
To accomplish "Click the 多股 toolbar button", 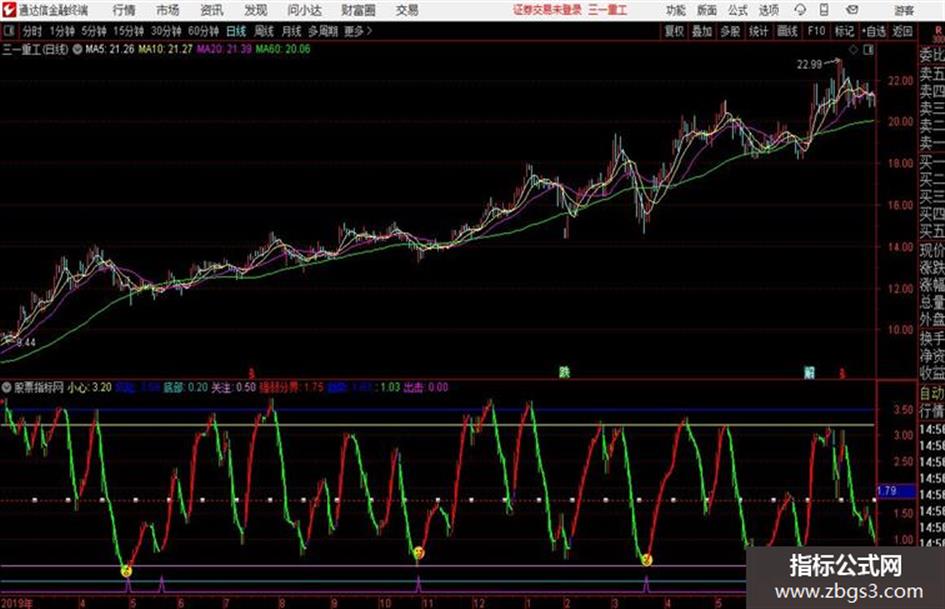I will [x=730, y=31].
